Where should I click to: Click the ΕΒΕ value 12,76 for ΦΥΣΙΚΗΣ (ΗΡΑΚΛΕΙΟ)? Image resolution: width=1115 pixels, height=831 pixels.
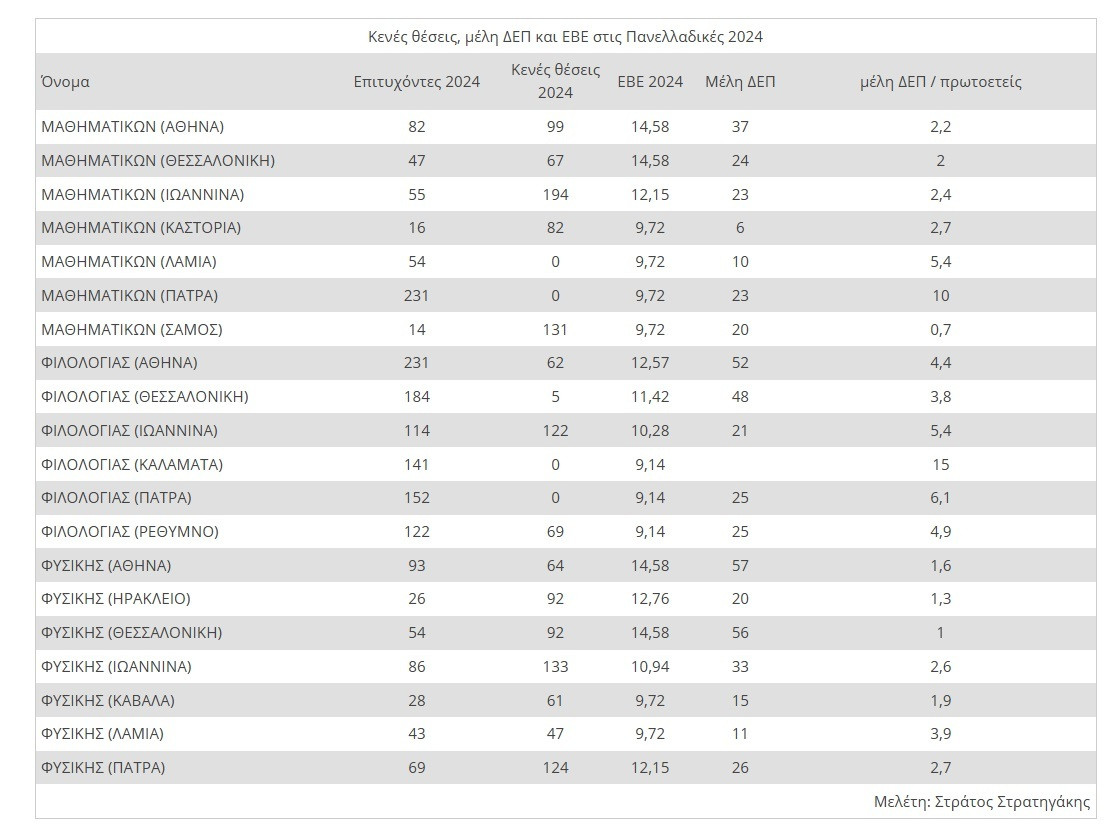648,599
